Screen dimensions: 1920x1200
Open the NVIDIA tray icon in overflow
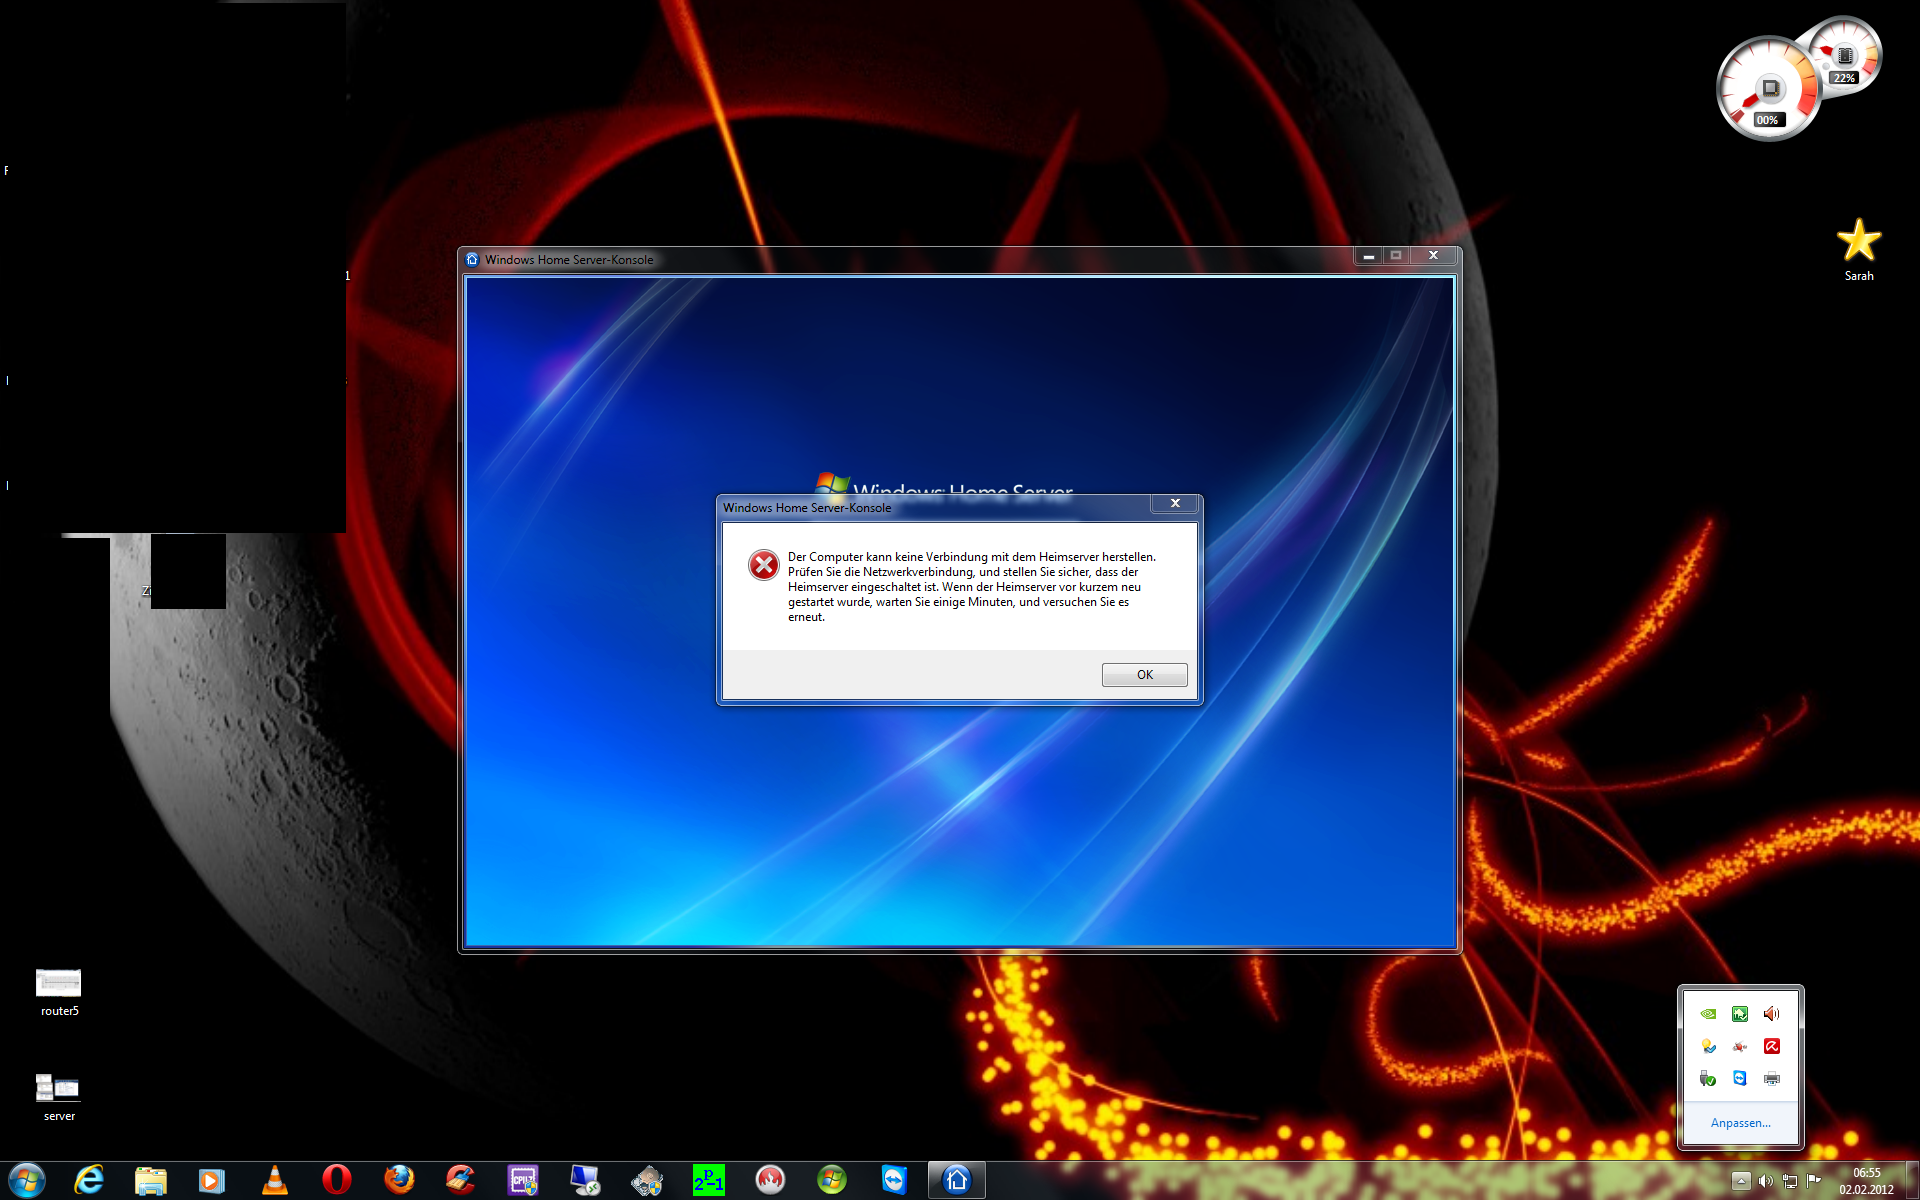click(x=1708, y=1014)
